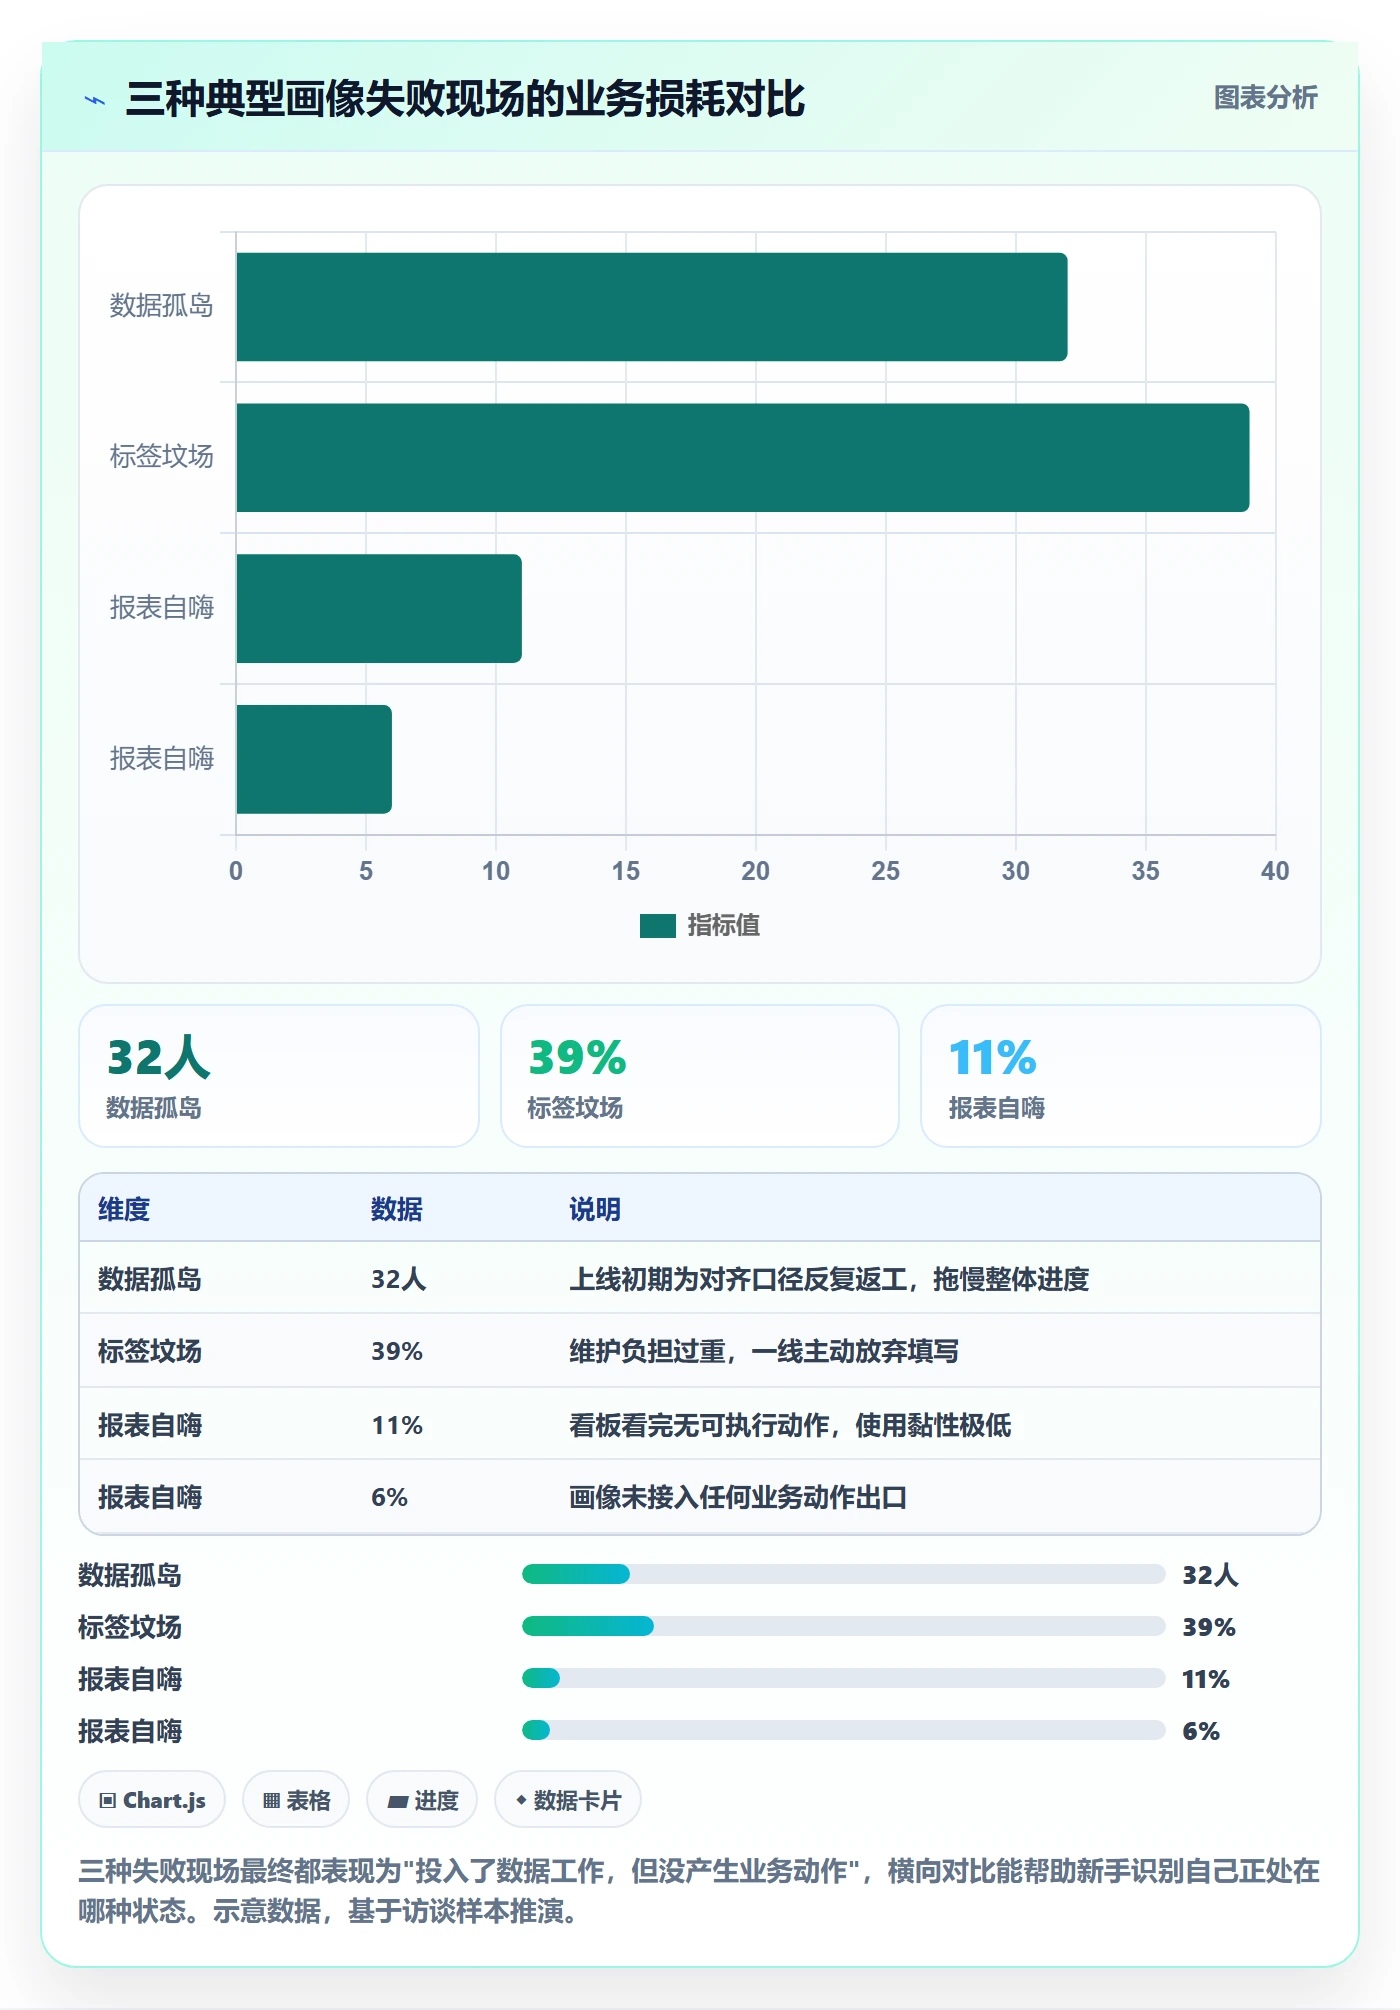Click the shortest chart bar ending at 6
This screenshot has height=2010, width=1400.
[x=313, y=759]
